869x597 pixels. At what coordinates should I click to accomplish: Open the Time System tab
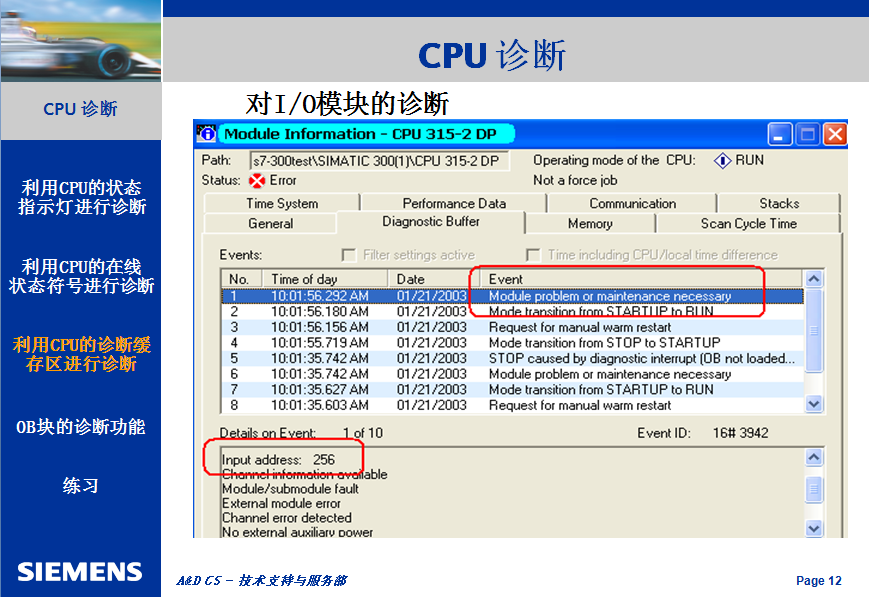point(282,203)
